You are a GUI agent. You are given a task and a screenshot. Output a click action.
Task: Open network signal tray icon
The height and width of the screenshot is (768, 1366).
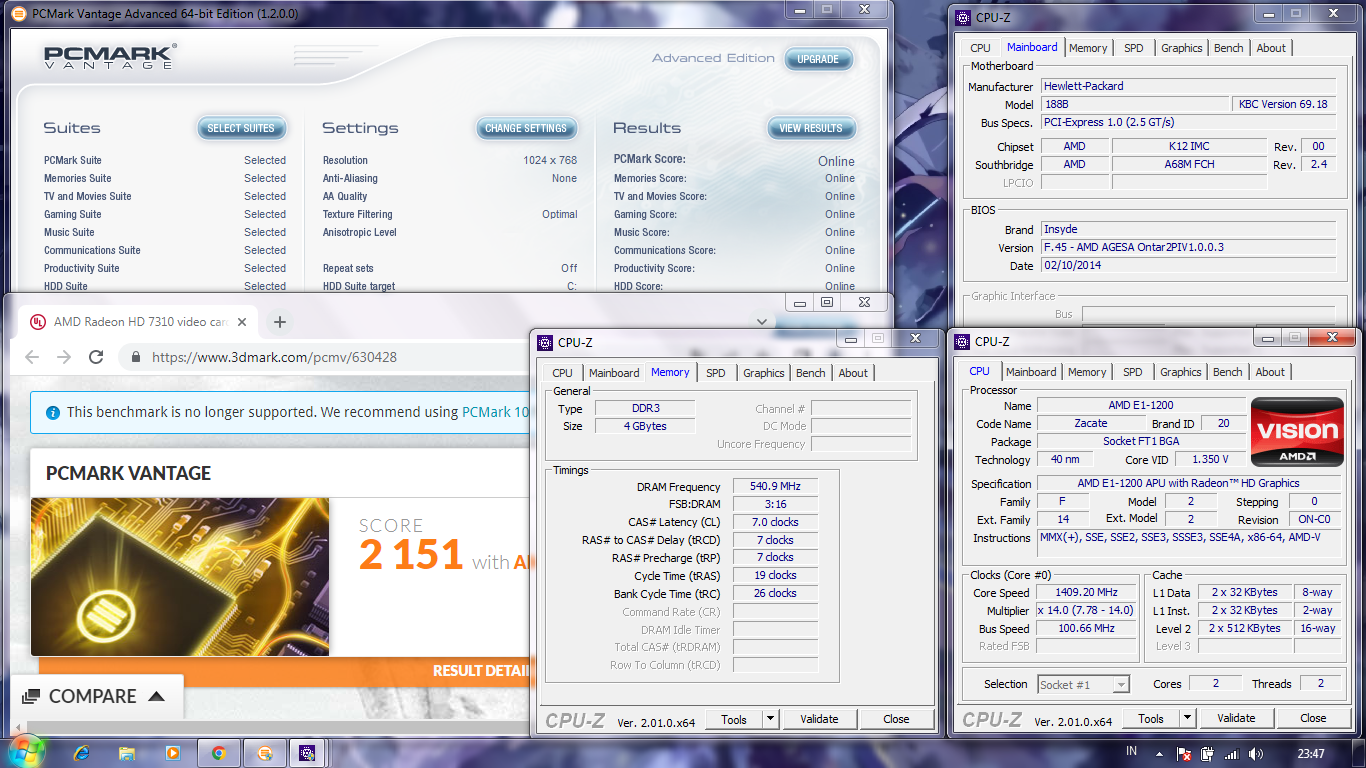pos(1231,754)
